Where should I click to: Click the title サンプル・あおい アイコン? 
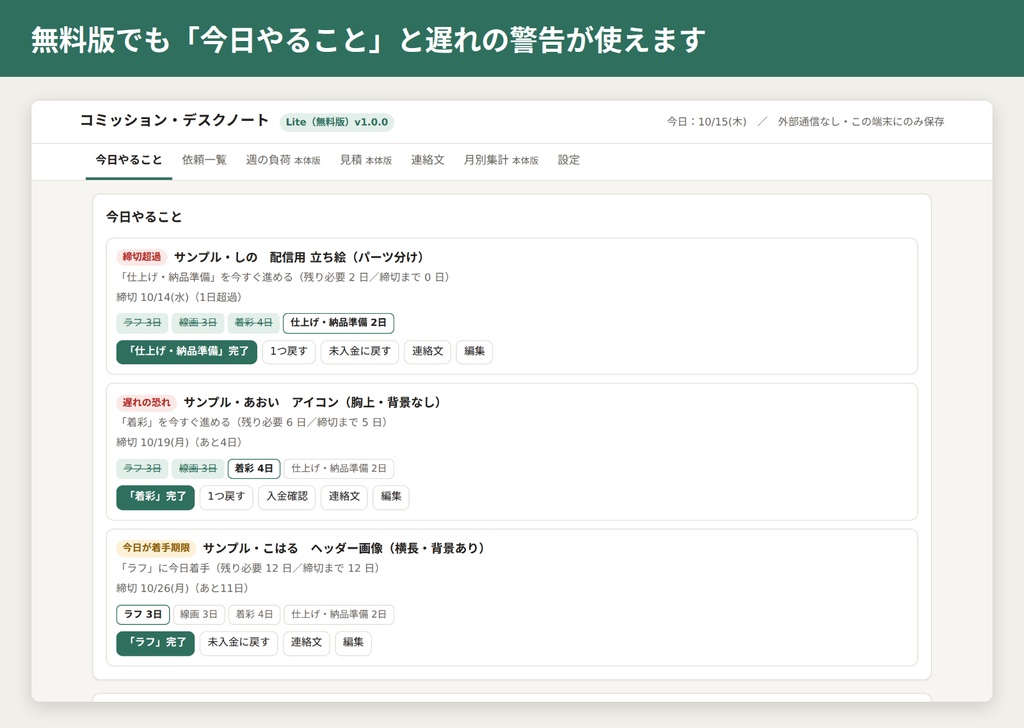click(312, 403)
